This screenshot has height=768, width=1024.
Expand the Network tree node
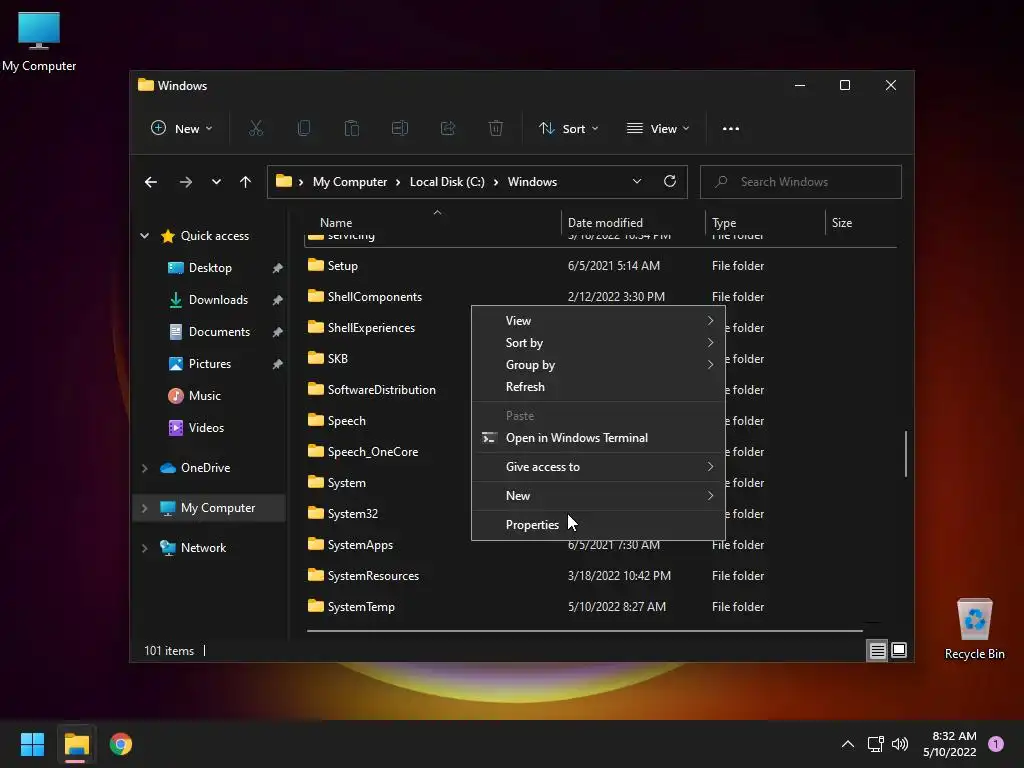pyautogui.click(x=144, y=548)
